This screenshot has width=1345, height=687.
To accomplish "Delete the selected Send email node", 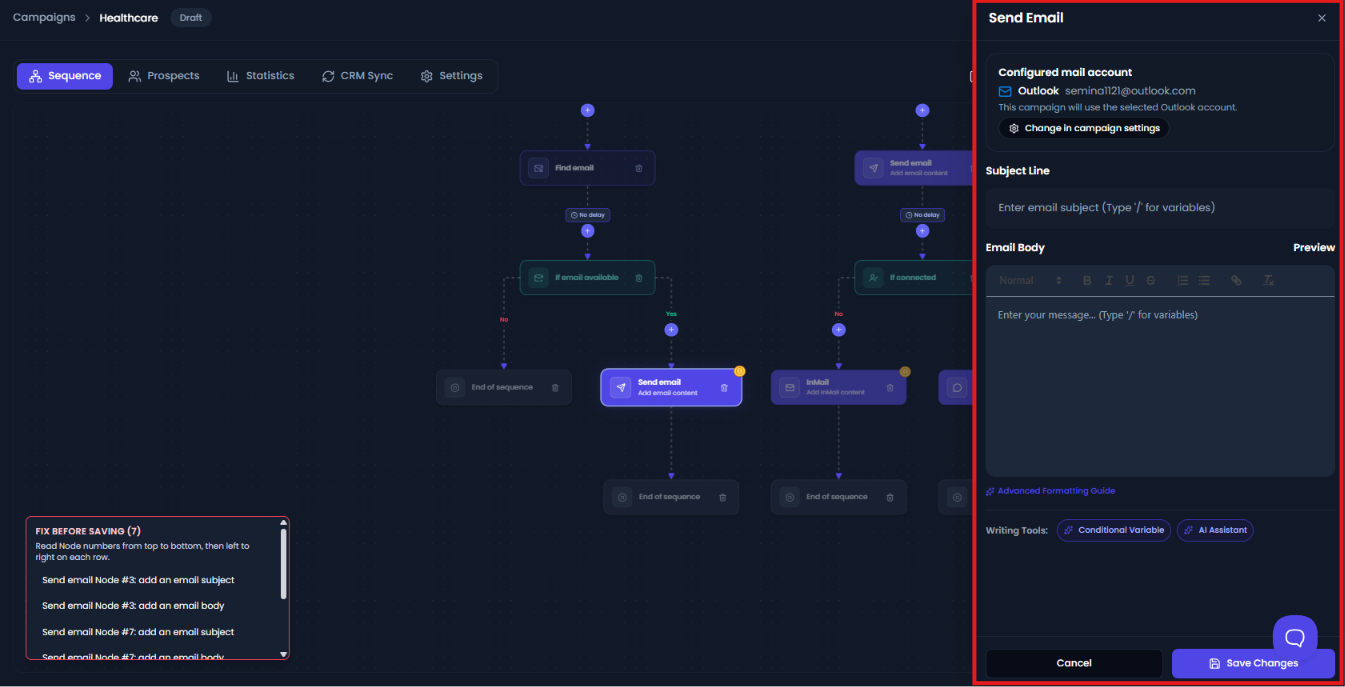I will (x=724, y=388).
